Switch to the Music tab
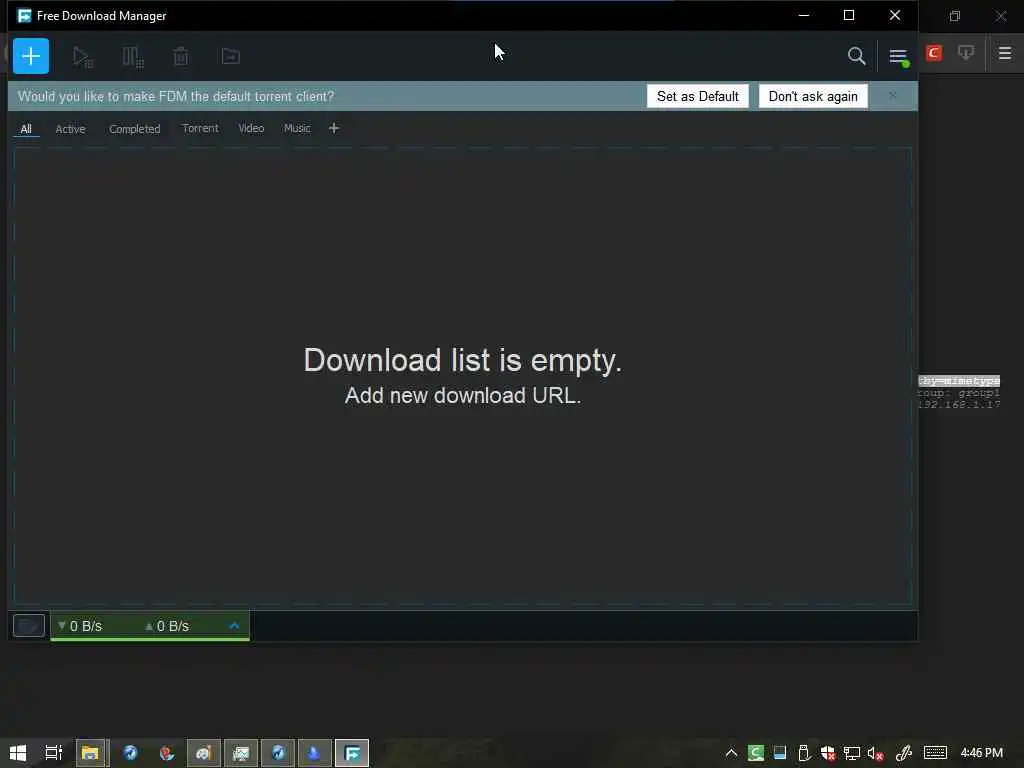Viewport: 1024px width, 768px height. click(x=297, y=128)
